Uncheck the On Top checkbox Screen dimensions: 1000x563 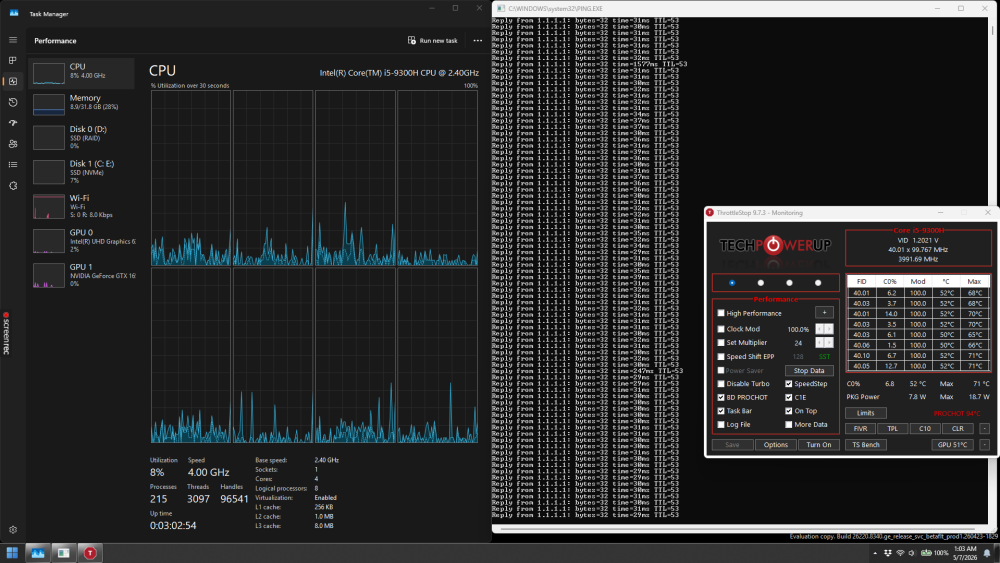(789, 411)
